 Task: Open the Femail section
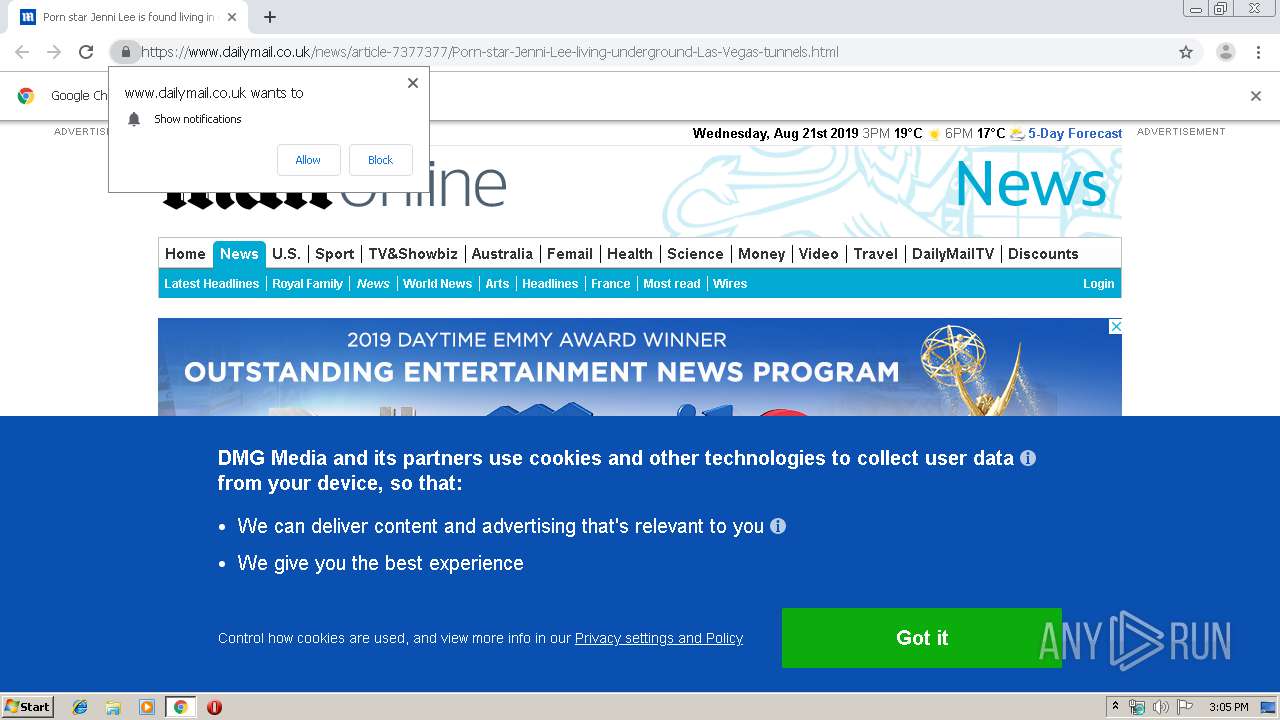570,254
